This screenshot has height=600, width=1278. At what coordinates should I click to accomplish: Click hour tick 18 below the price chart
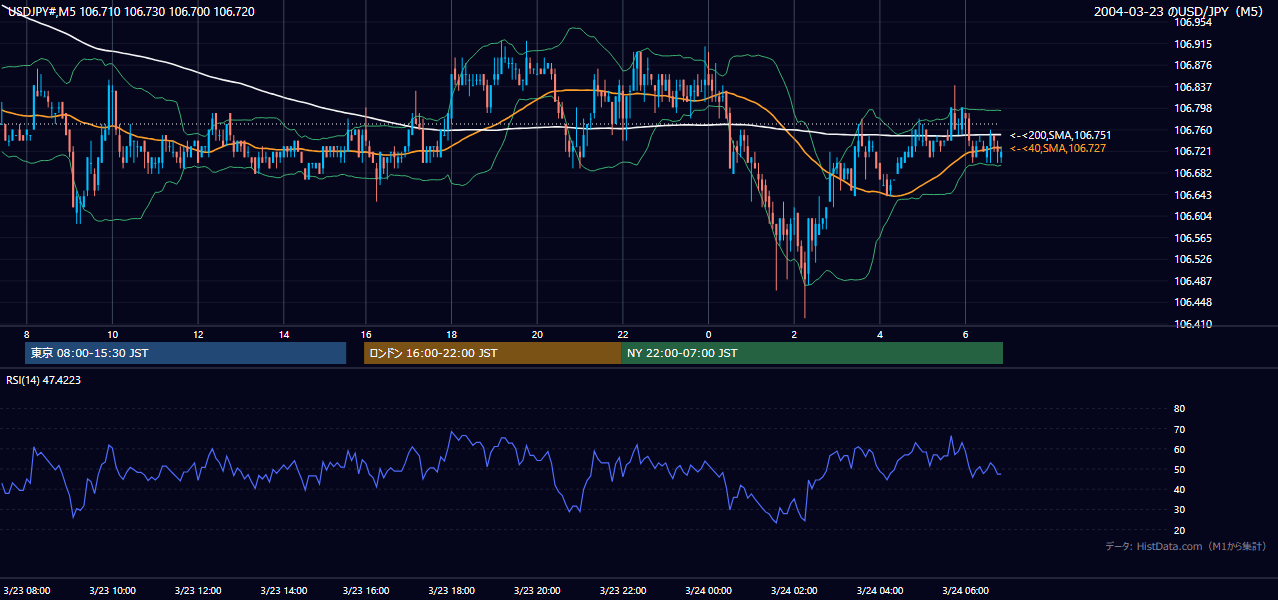tap(451, 334)
